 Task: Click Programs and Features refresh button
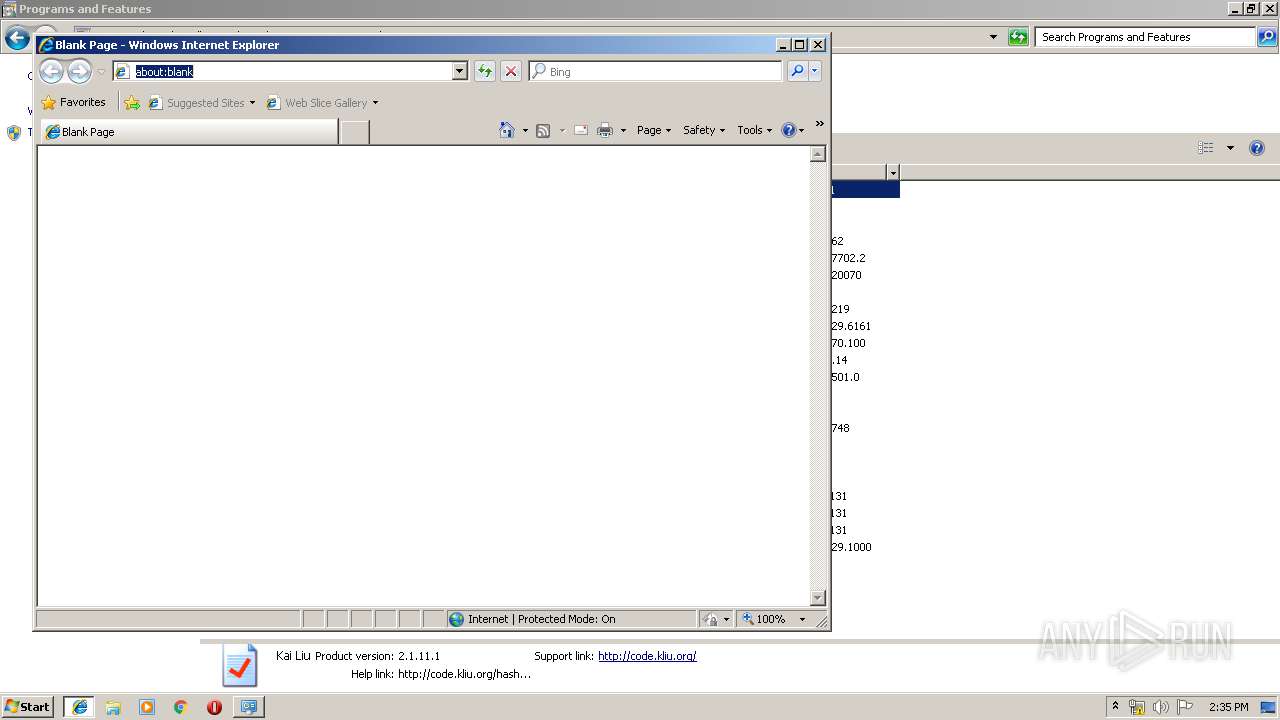[x=1018, y=37]
